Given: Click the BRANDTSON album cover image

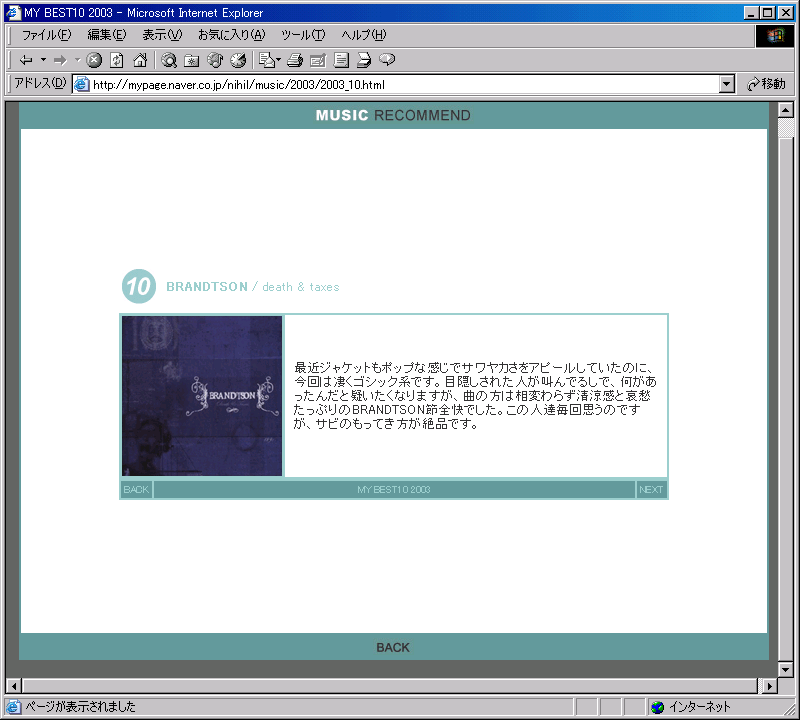Looking at the screenshot, I should (202, 396).
